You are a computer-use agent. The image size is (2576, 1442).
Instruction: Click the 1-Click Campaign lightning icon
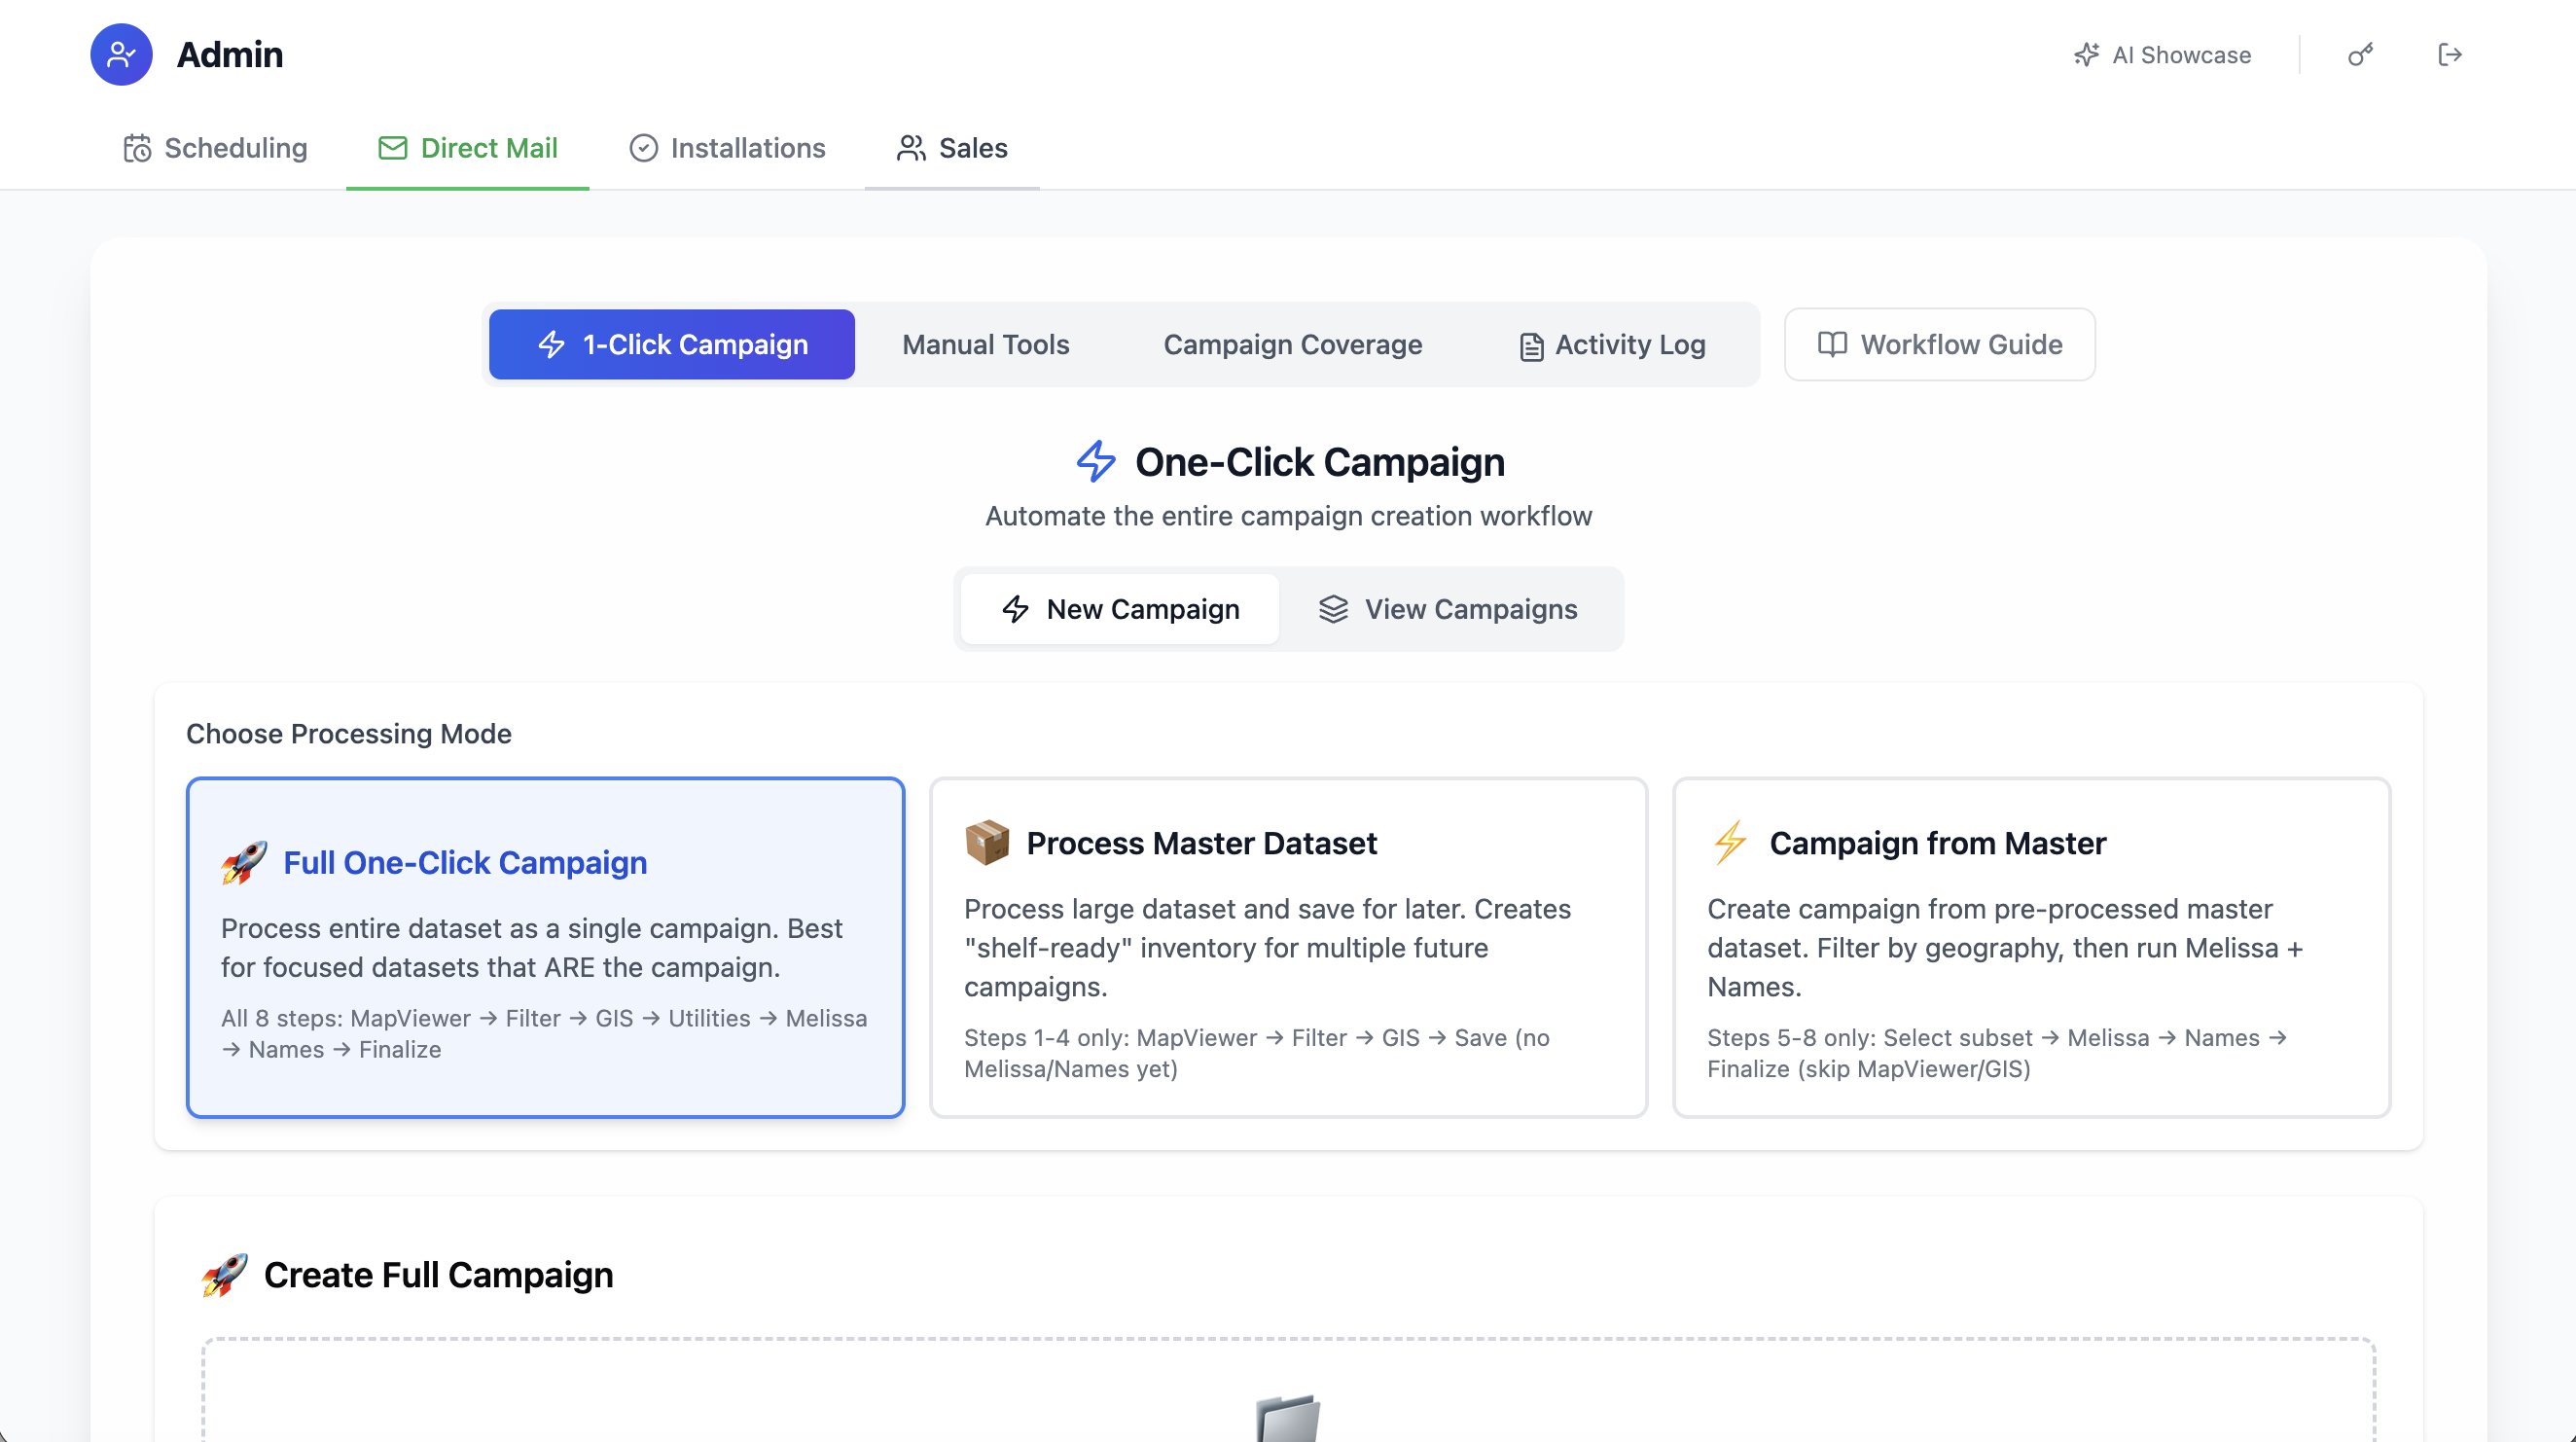551,345
